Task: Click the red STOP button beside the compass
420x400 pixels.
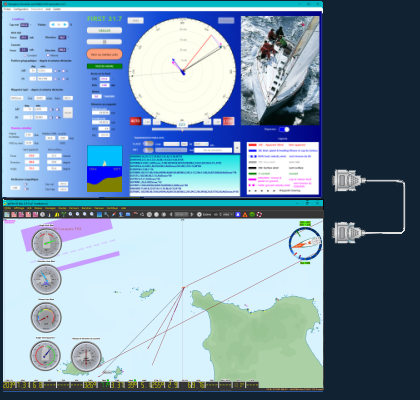Action: pyautogui.click(x=228, y=121)
